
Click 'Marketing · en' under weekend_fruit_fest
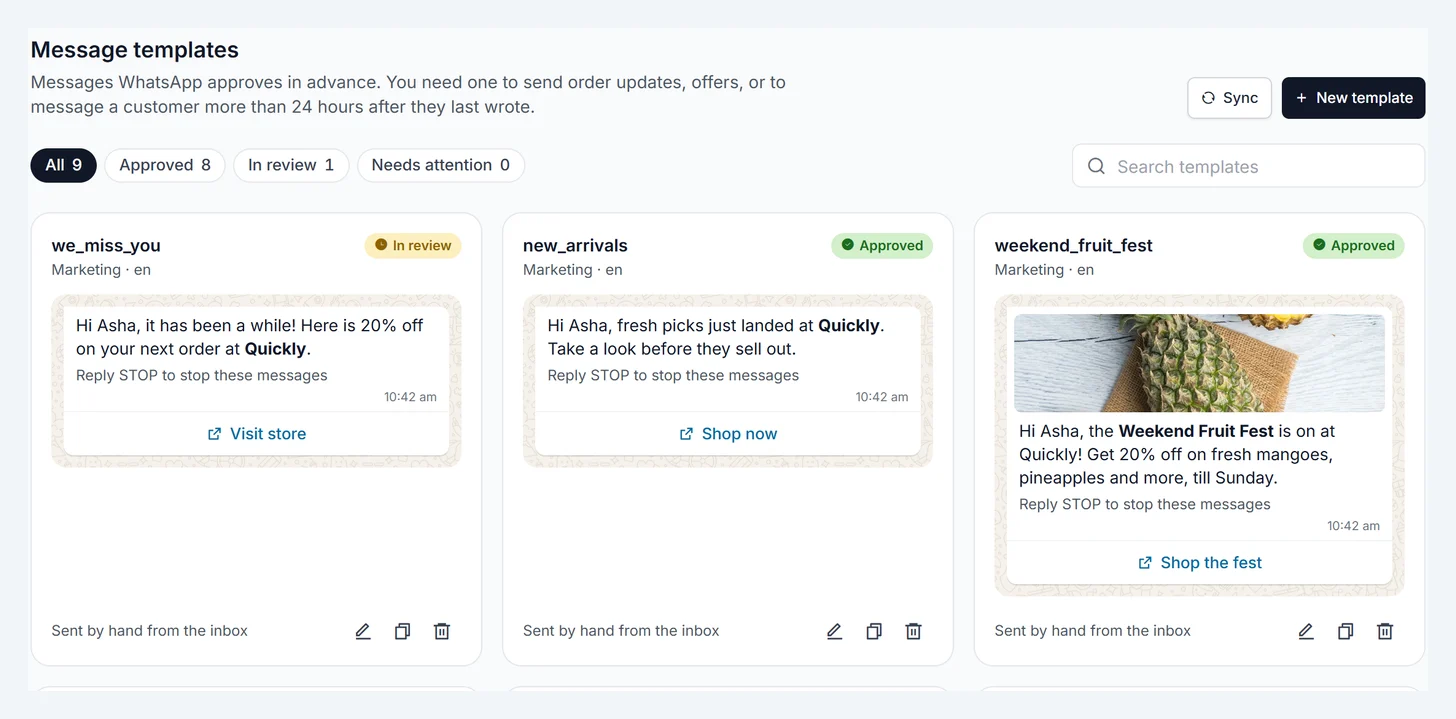[1044, 270]
